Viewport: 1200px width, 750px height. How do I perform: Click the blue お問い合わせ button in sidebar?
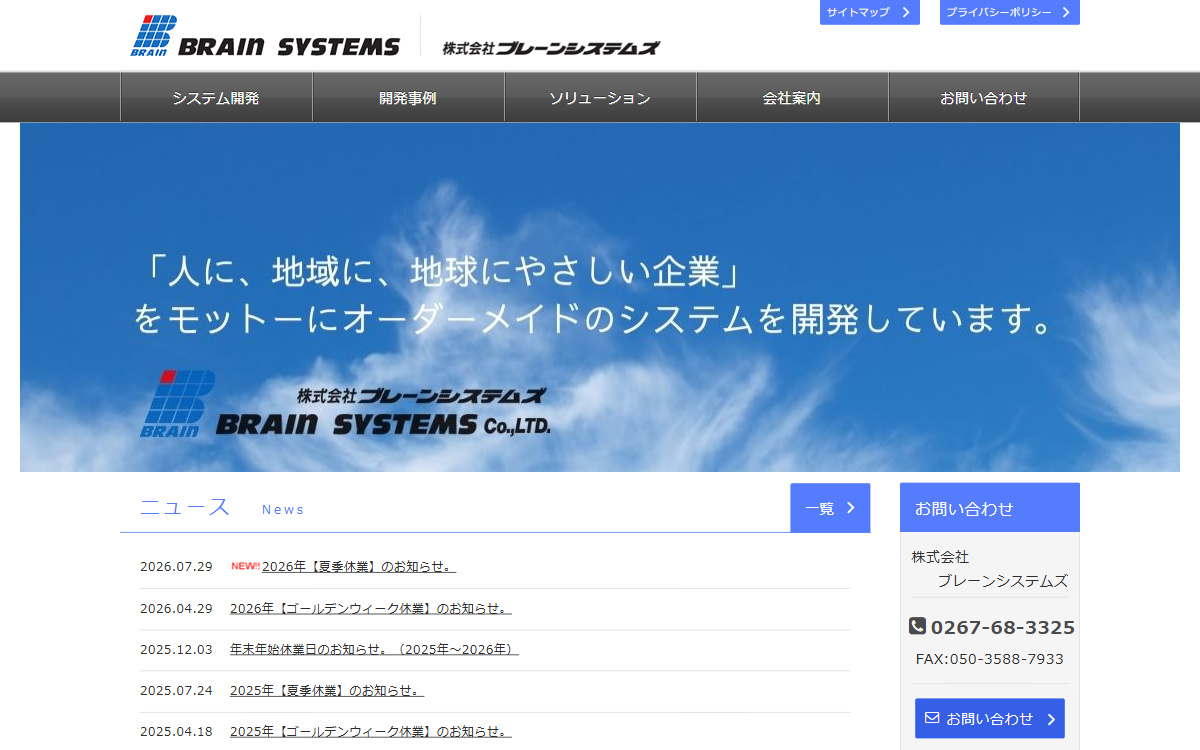pos(990,719)
